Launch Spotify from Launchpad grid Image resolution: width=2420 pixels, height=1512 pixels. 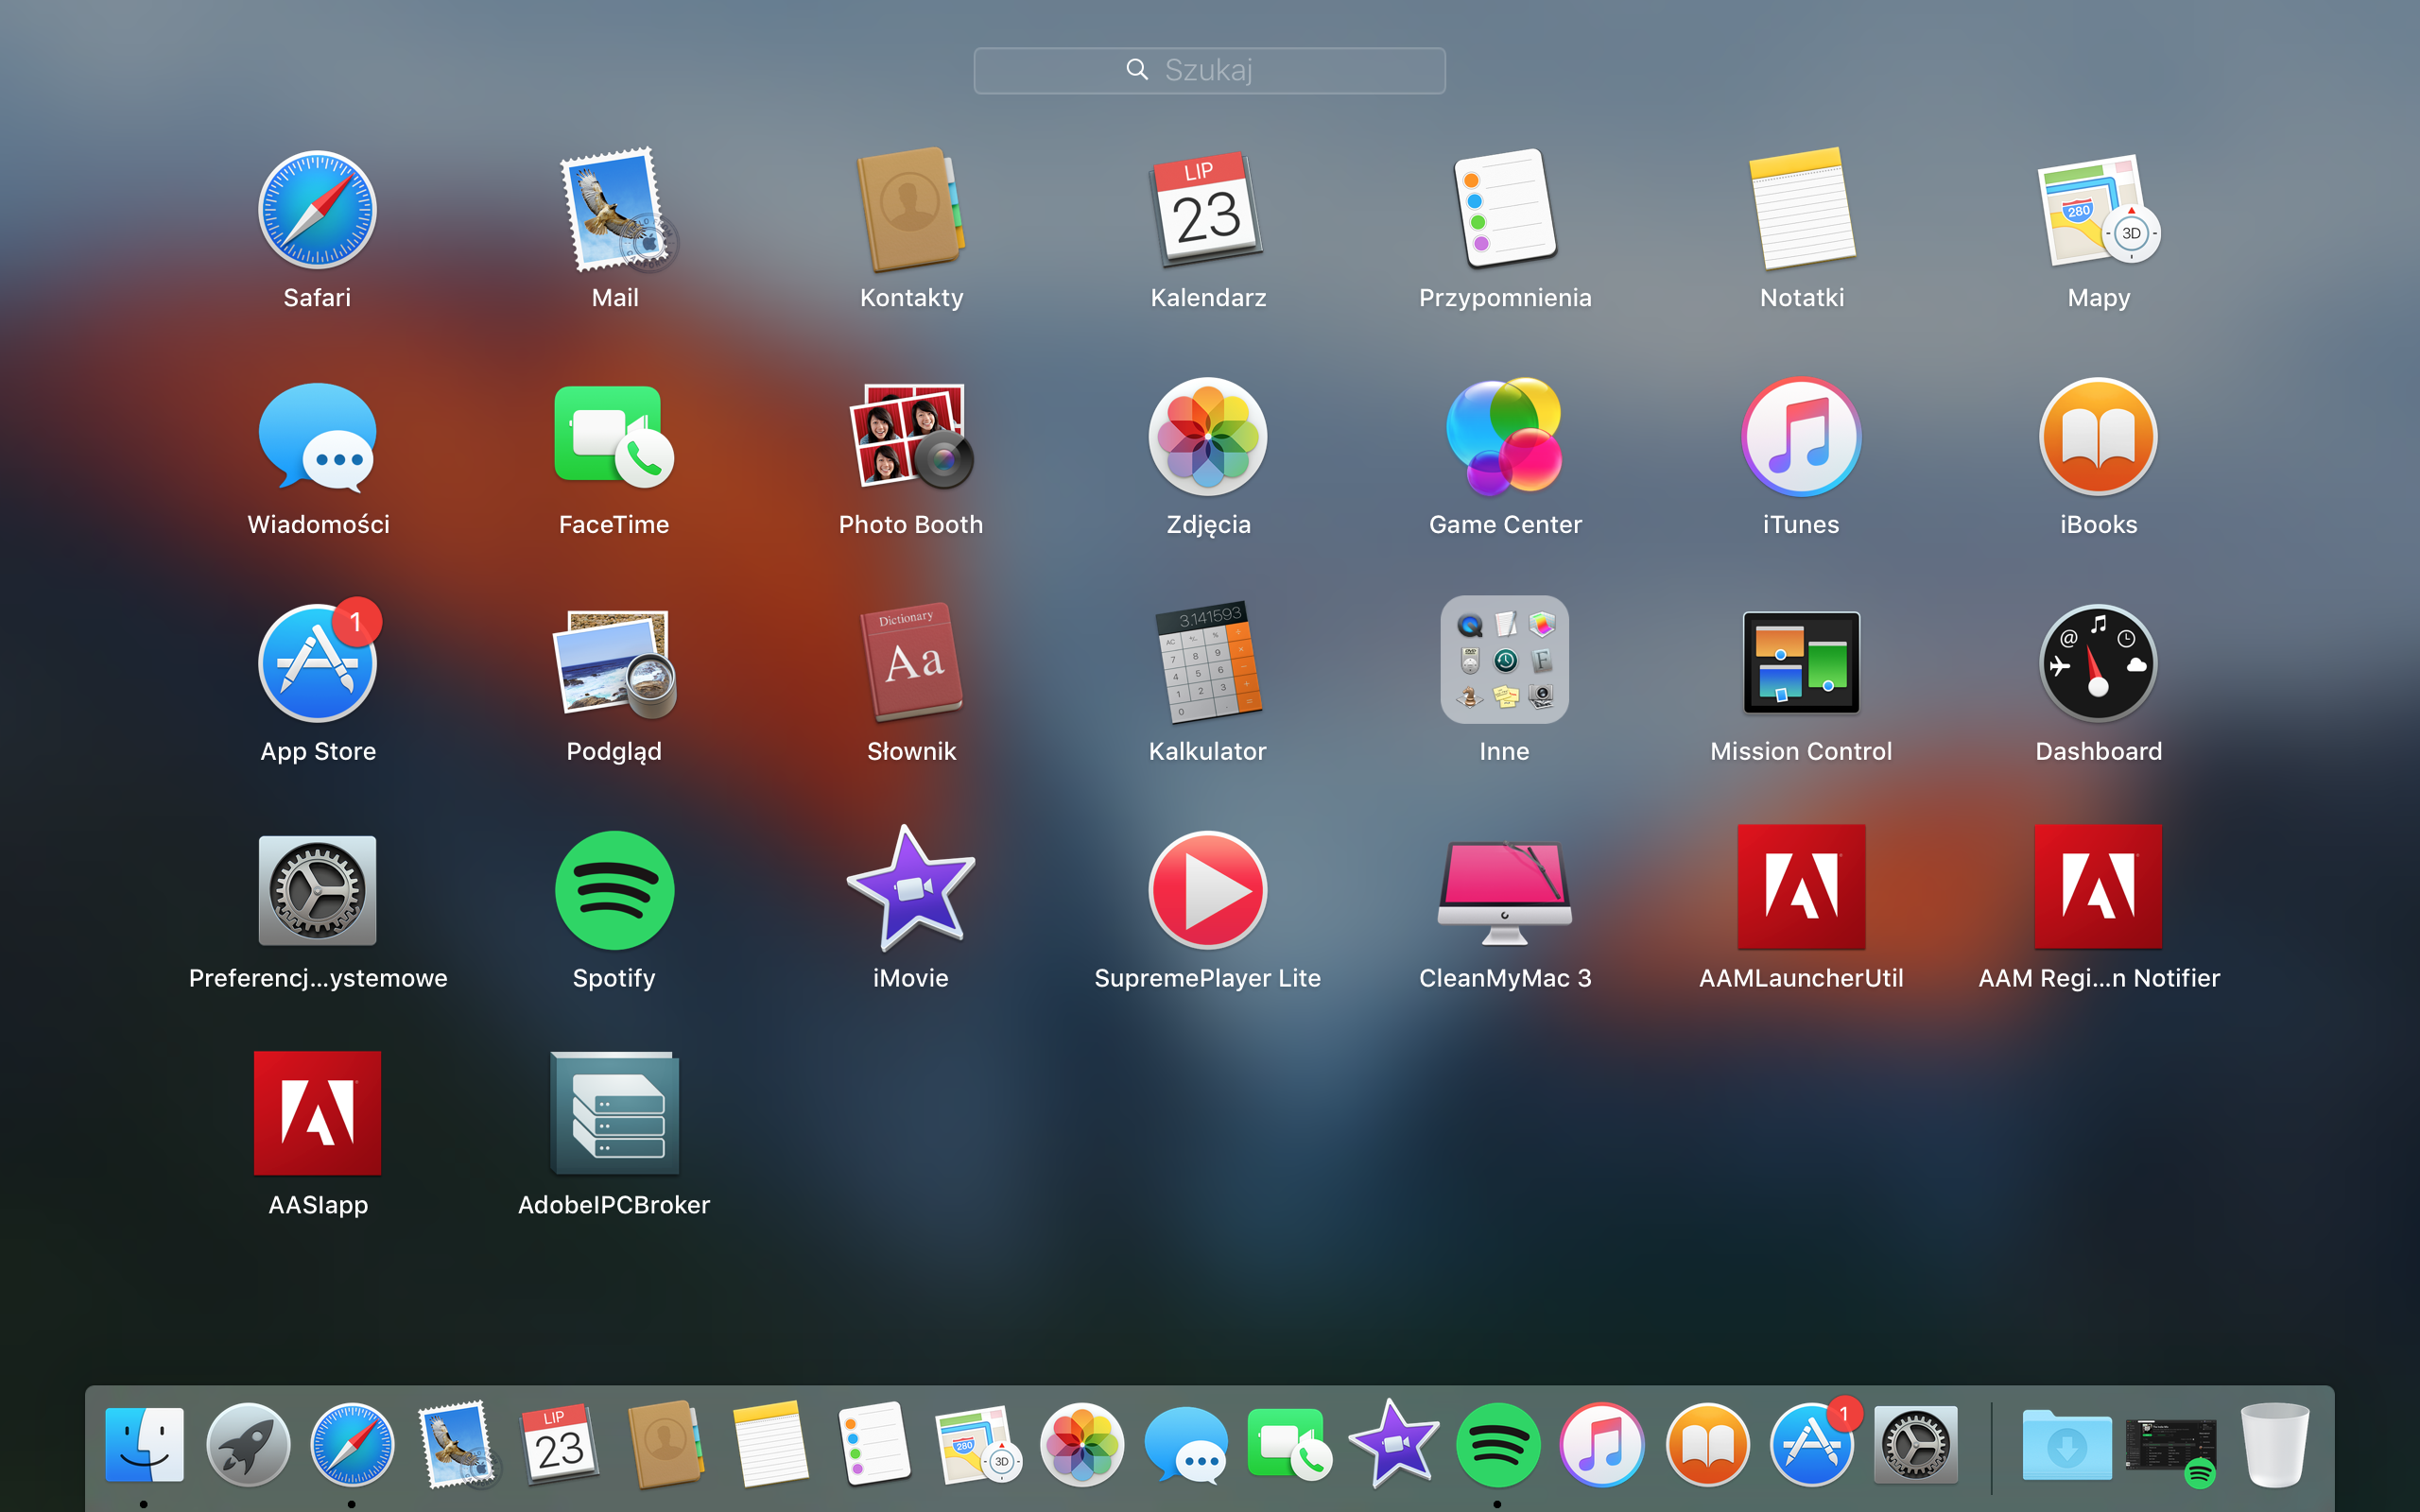point(615,890)
